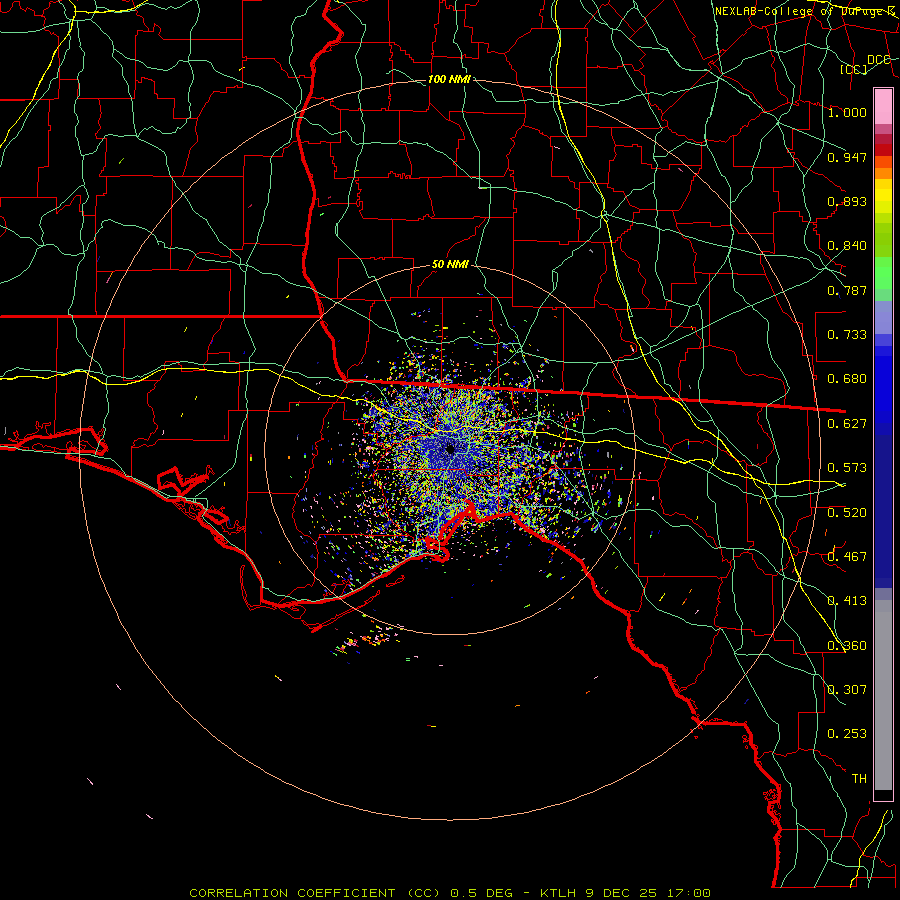Screen dimensions: 900x900
Task: Click the 0.680 scale label
Action: tap(847, 379)
